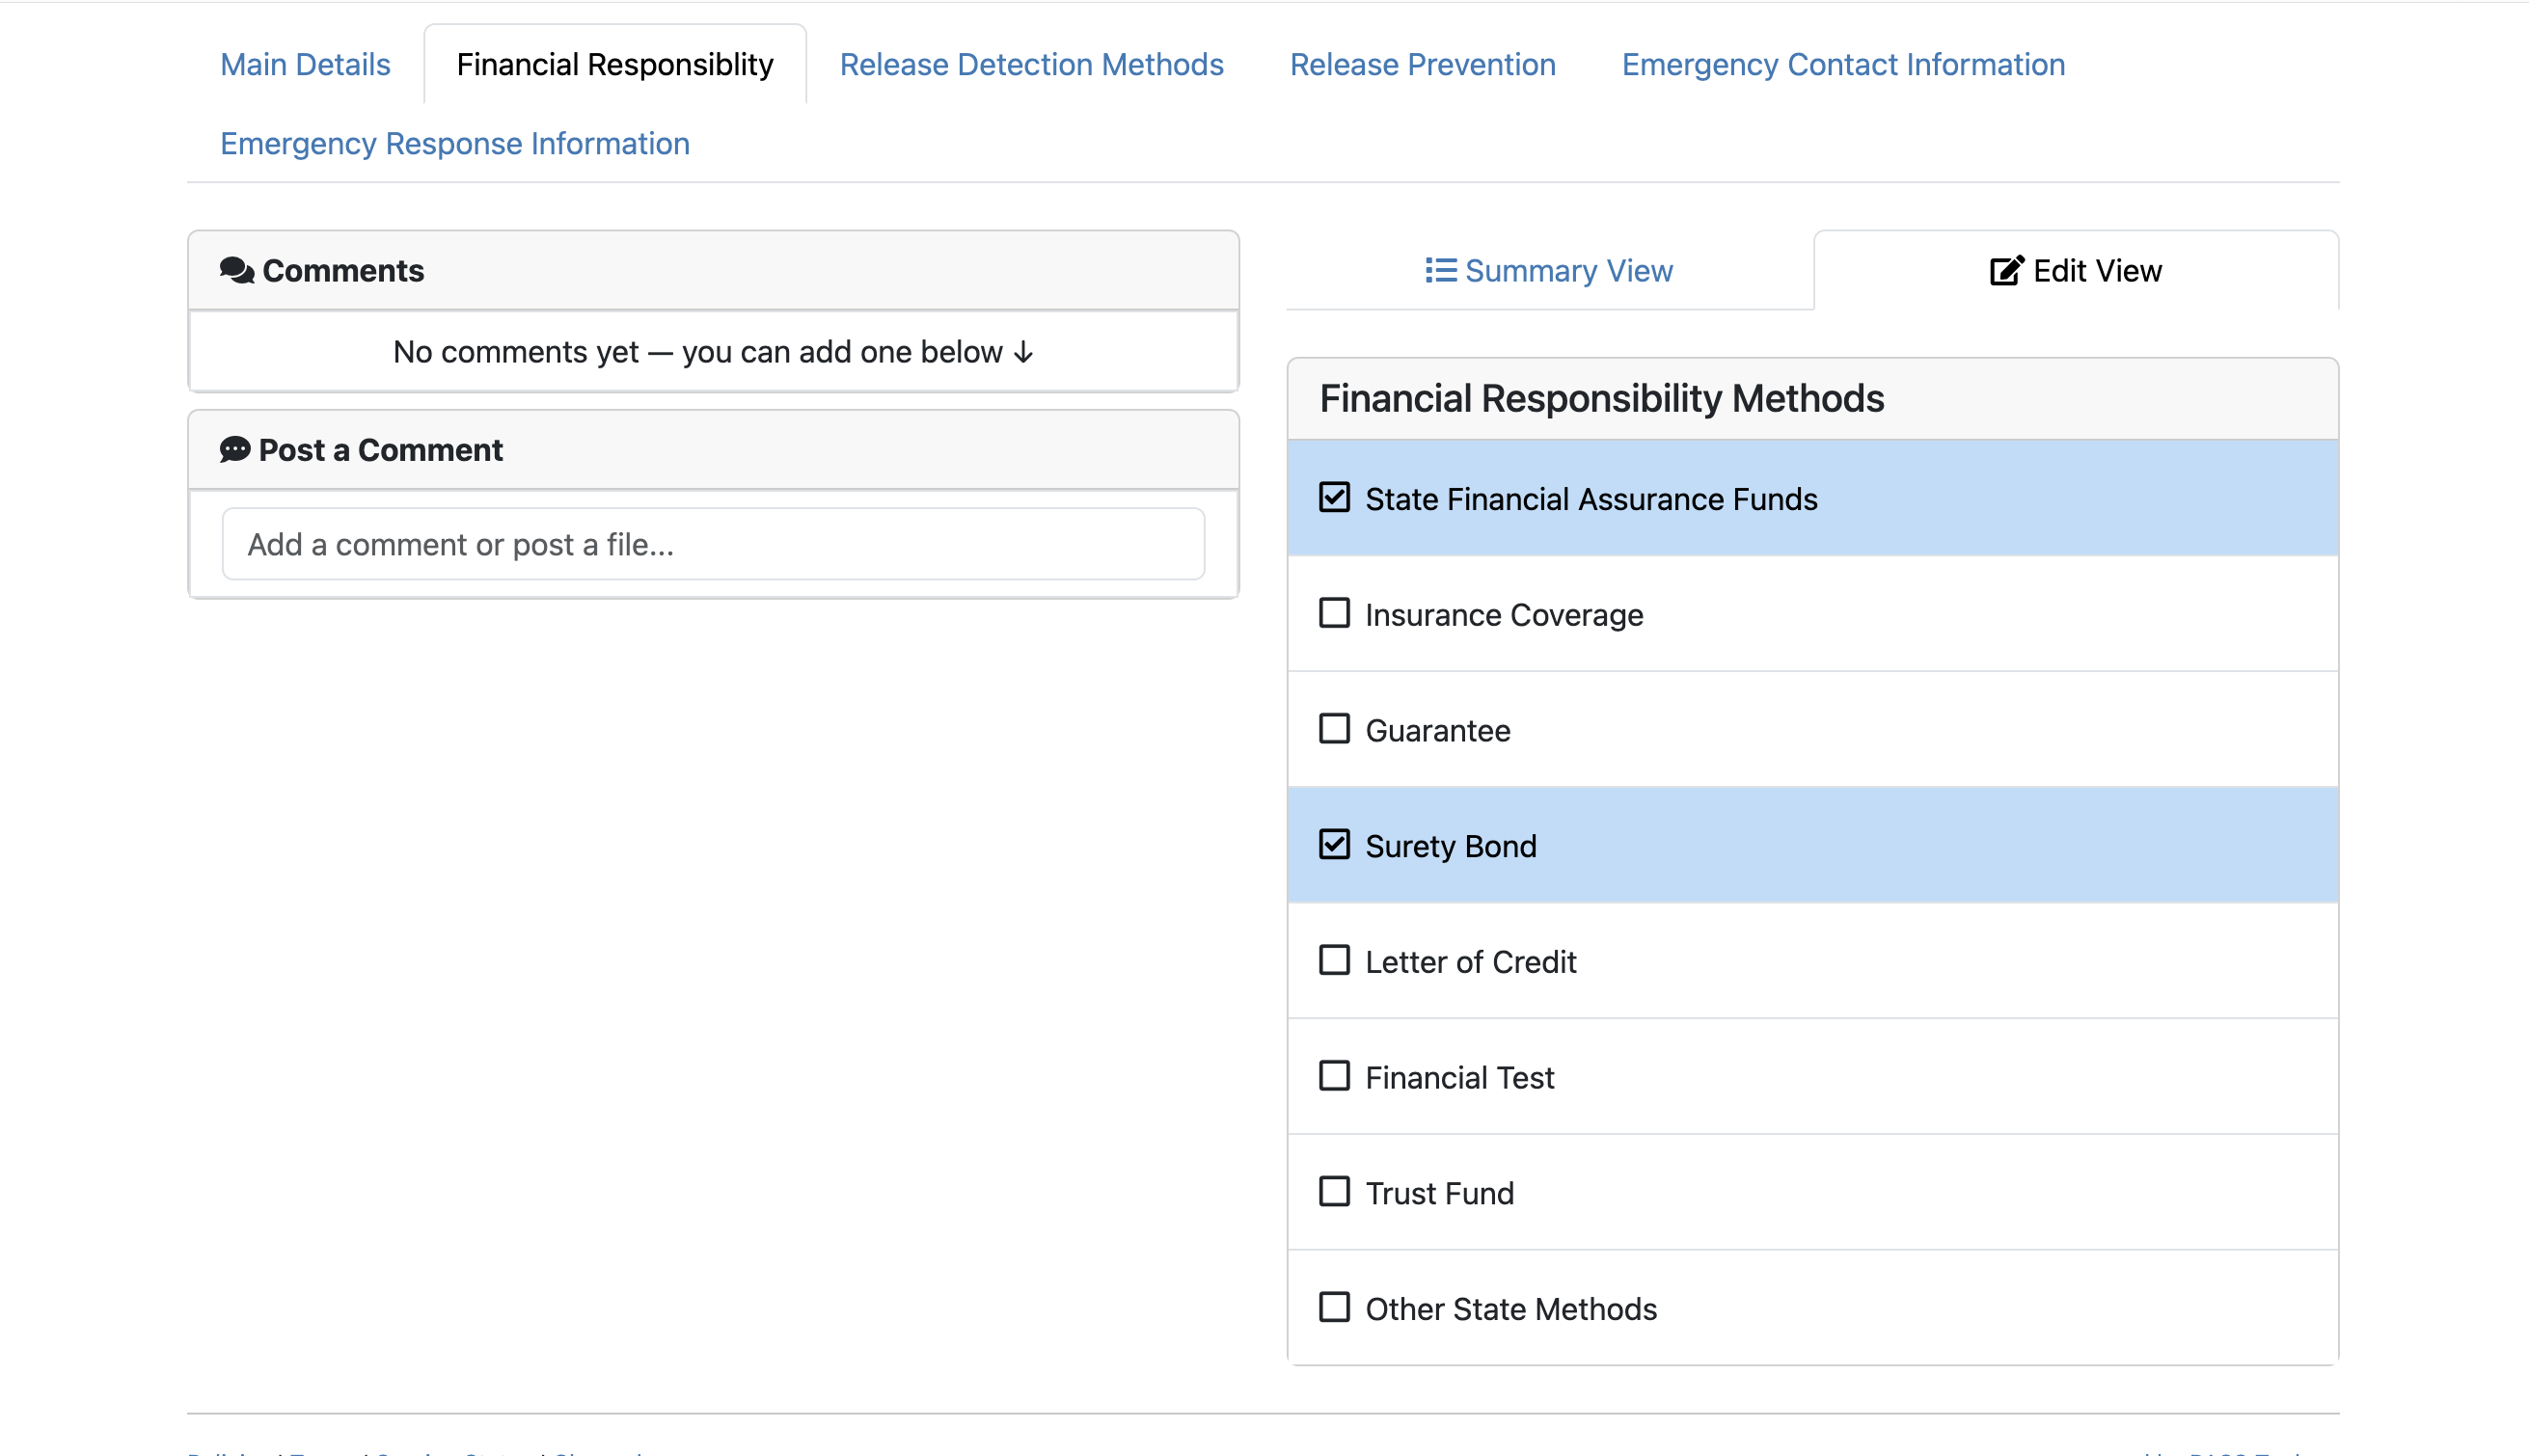Select the Financial Test checkbox

point(1334,1076)
